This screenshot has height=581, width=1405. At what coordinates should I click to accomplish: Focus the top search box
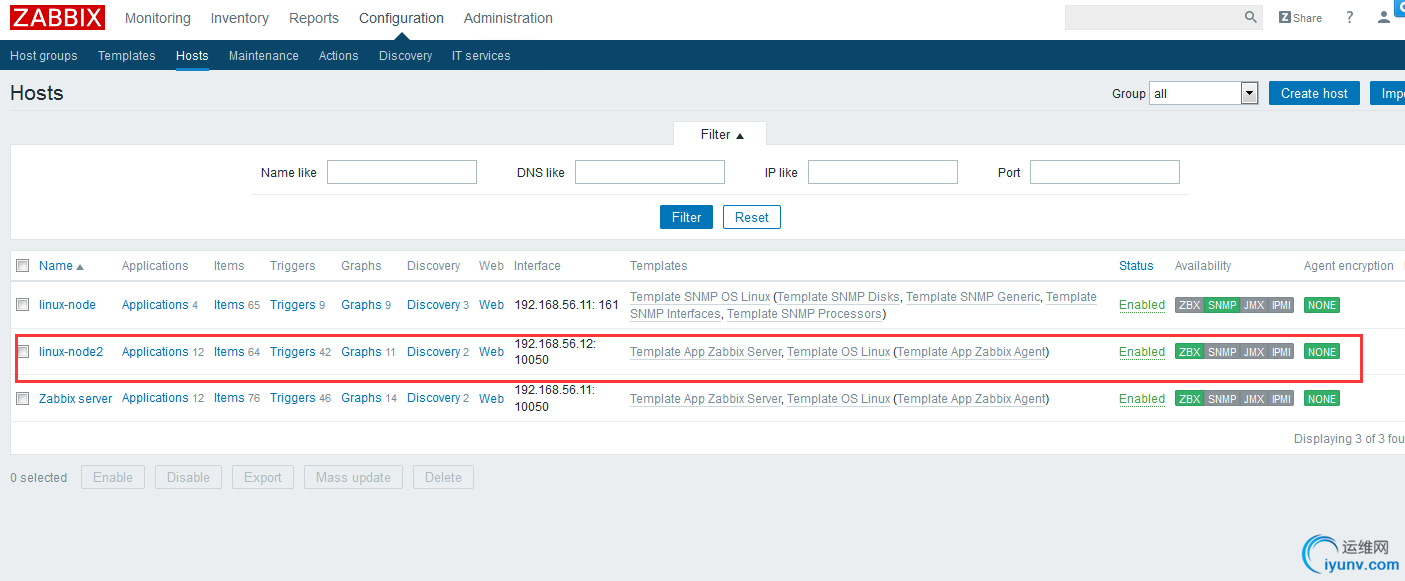click(1153, 17)
